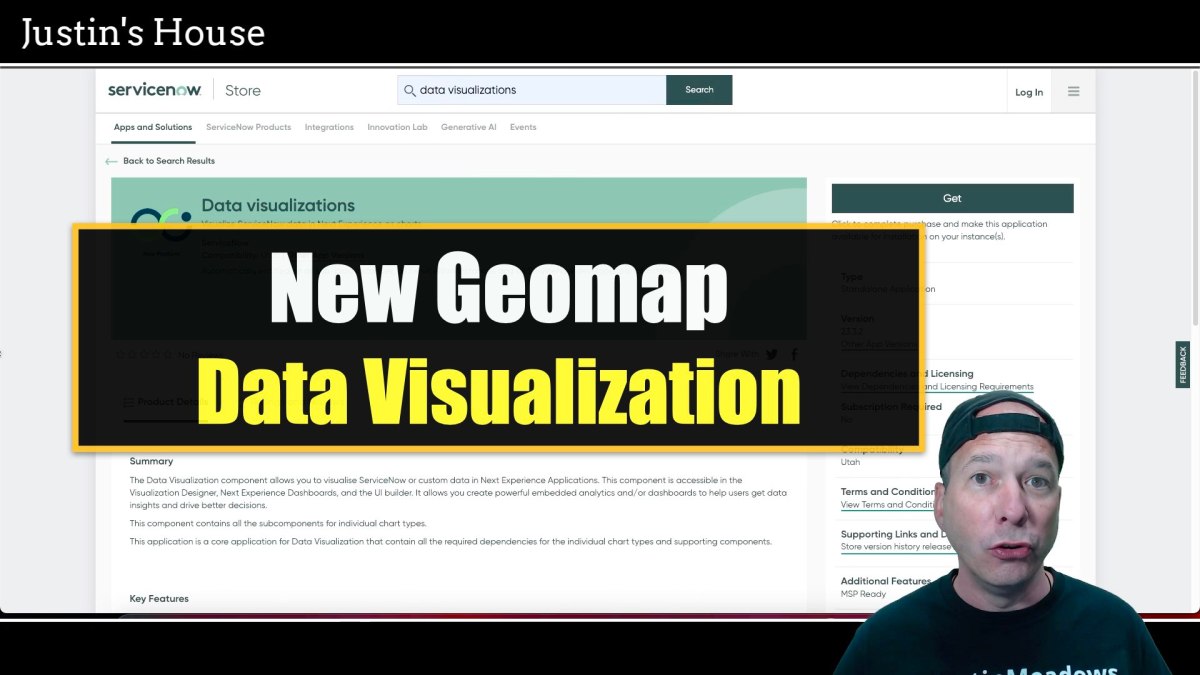Switch to the ServiceNow Products tab

[x=248, y=127]
